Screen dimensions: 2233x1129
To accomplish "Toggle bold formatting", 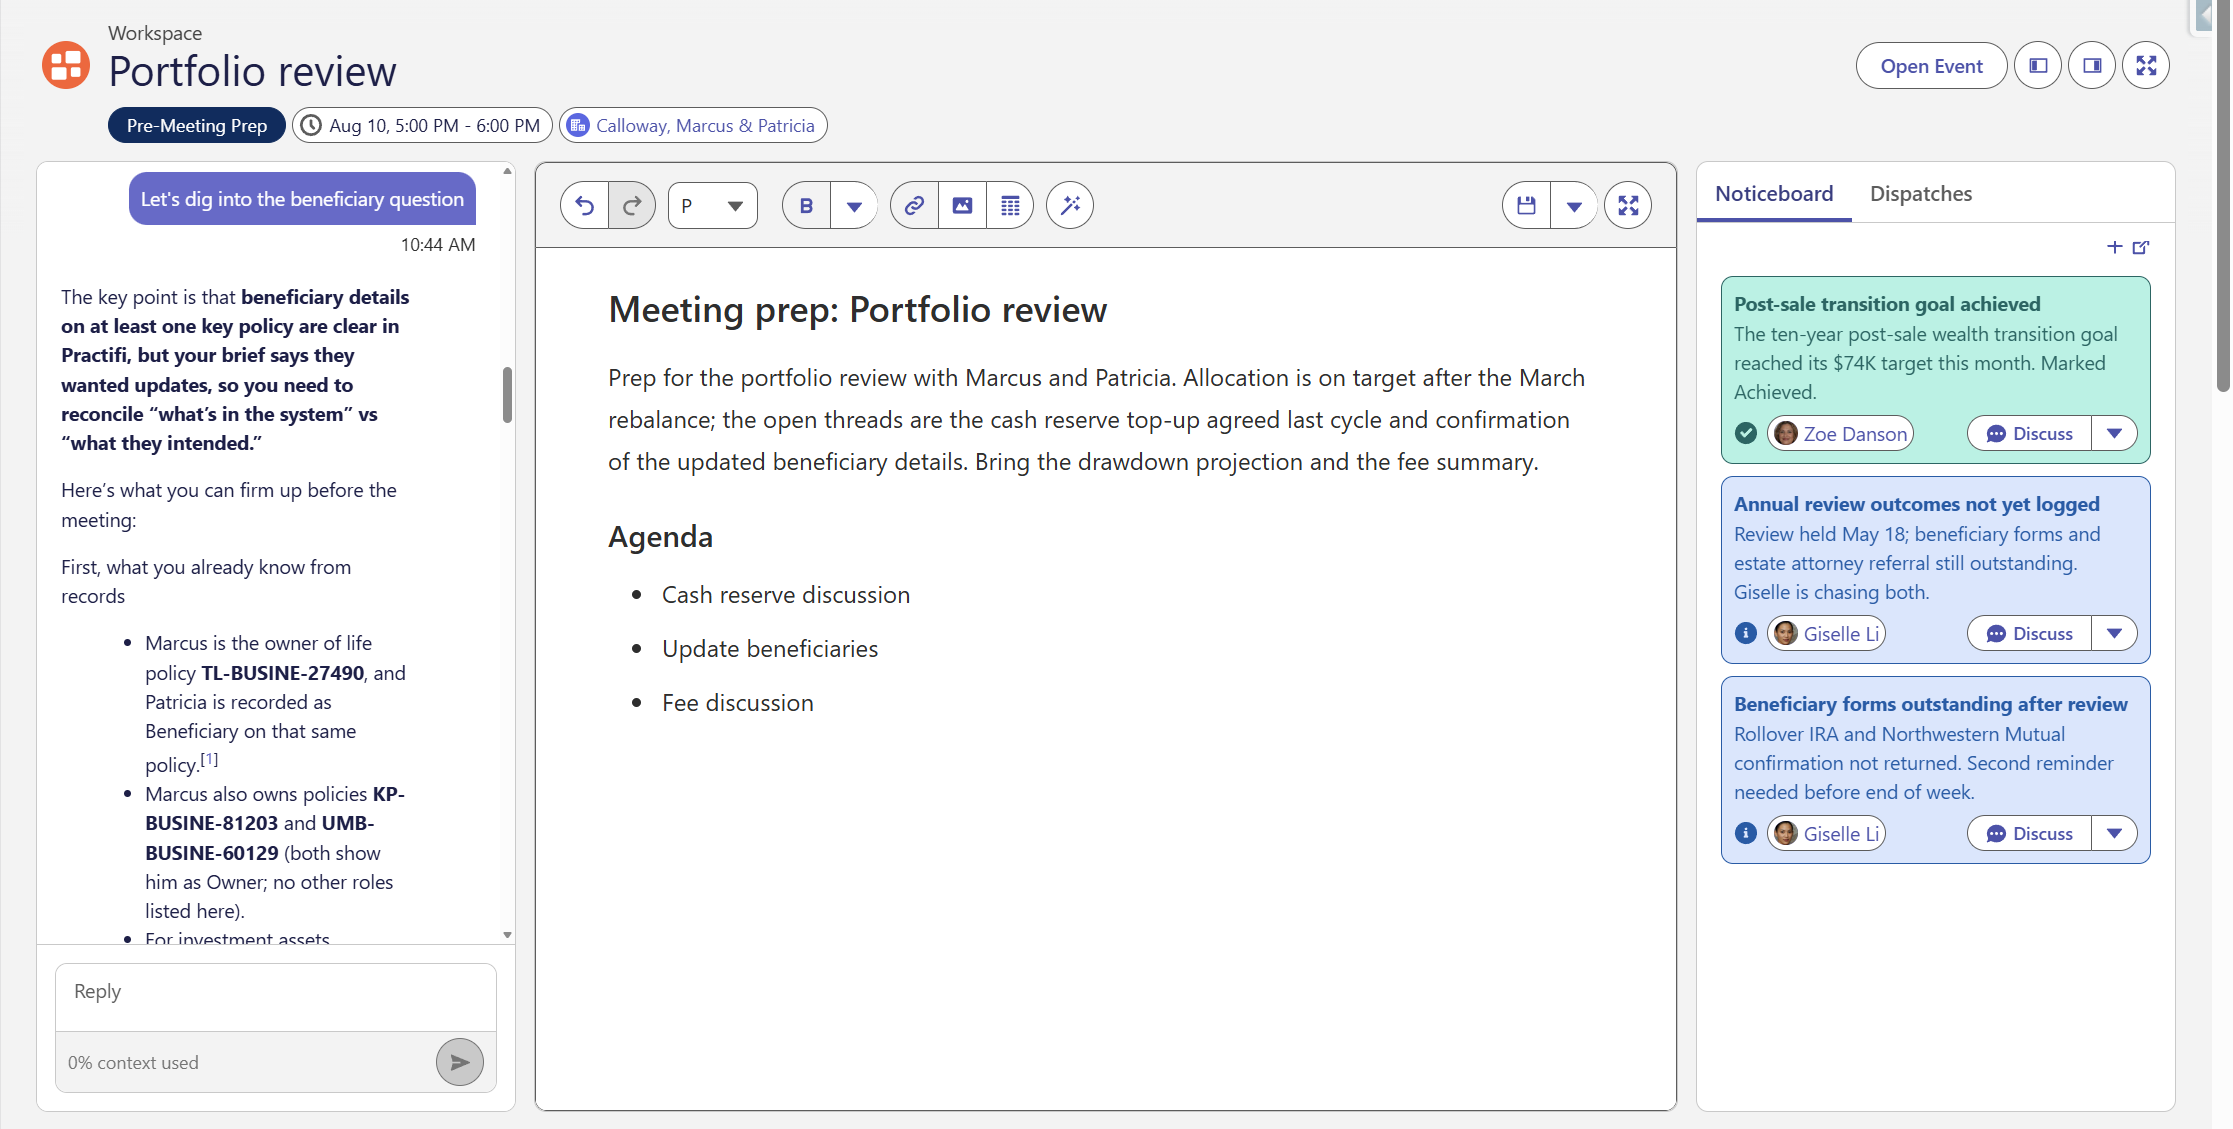I will [806, 206].
